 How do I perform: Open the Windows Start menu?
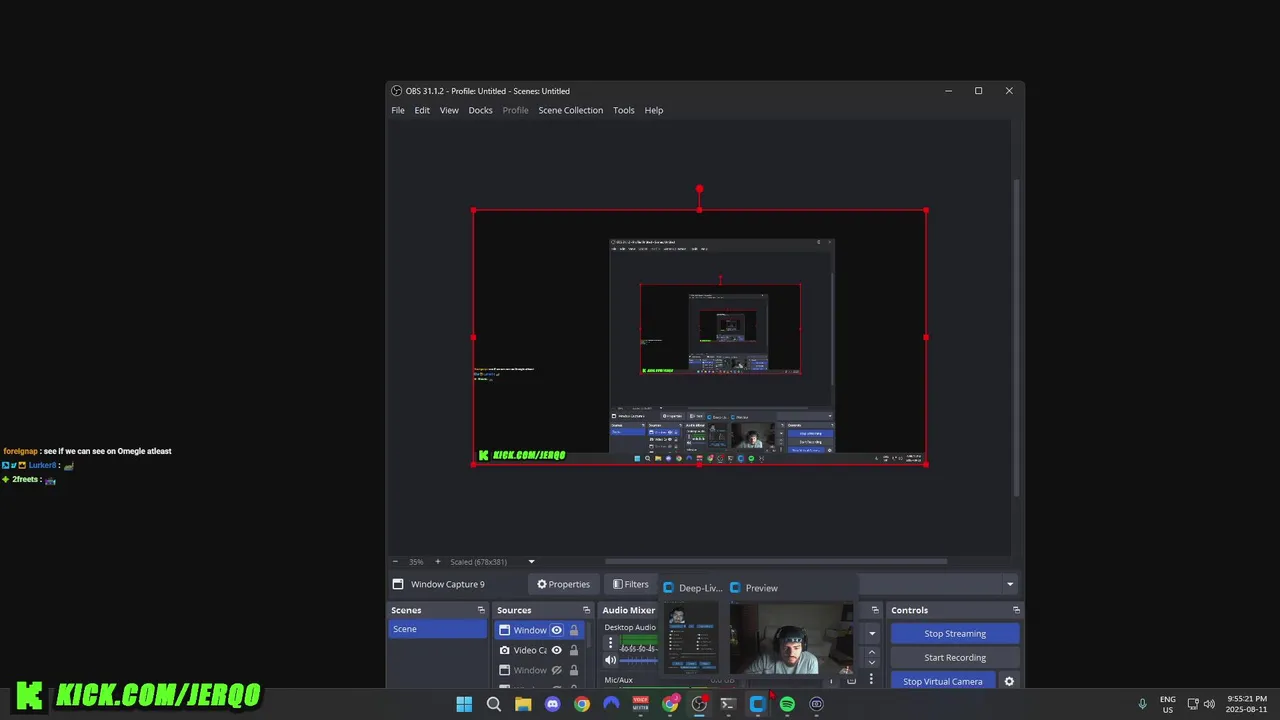coord(464,704)
